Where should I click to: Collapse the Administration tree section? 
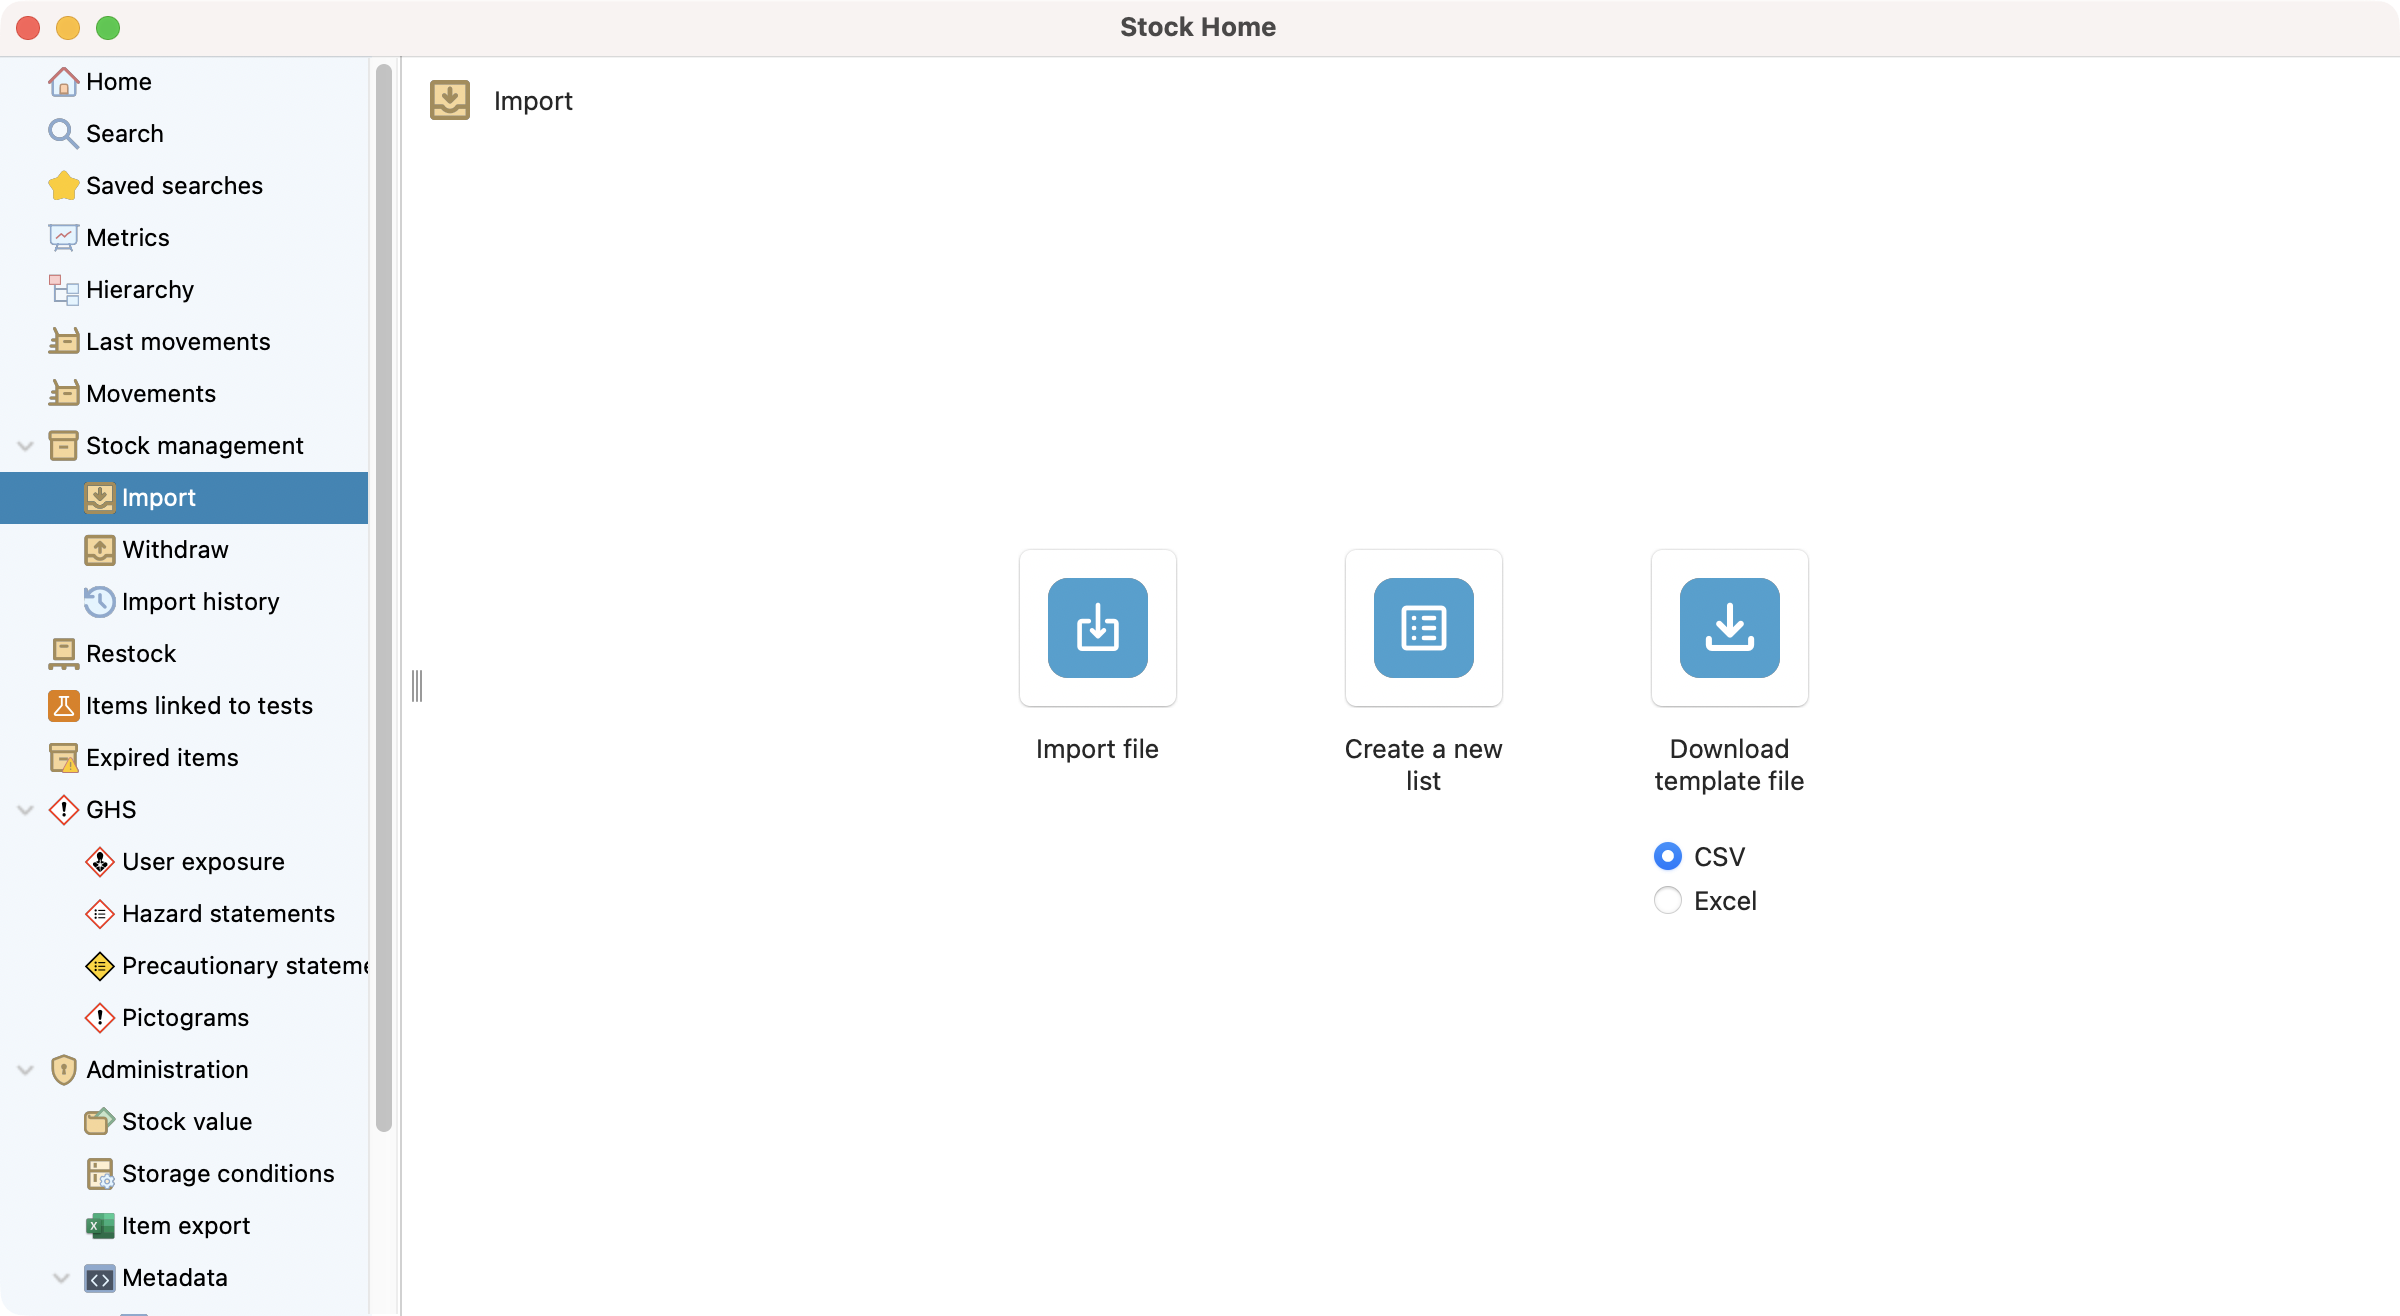pos(26,1070)
